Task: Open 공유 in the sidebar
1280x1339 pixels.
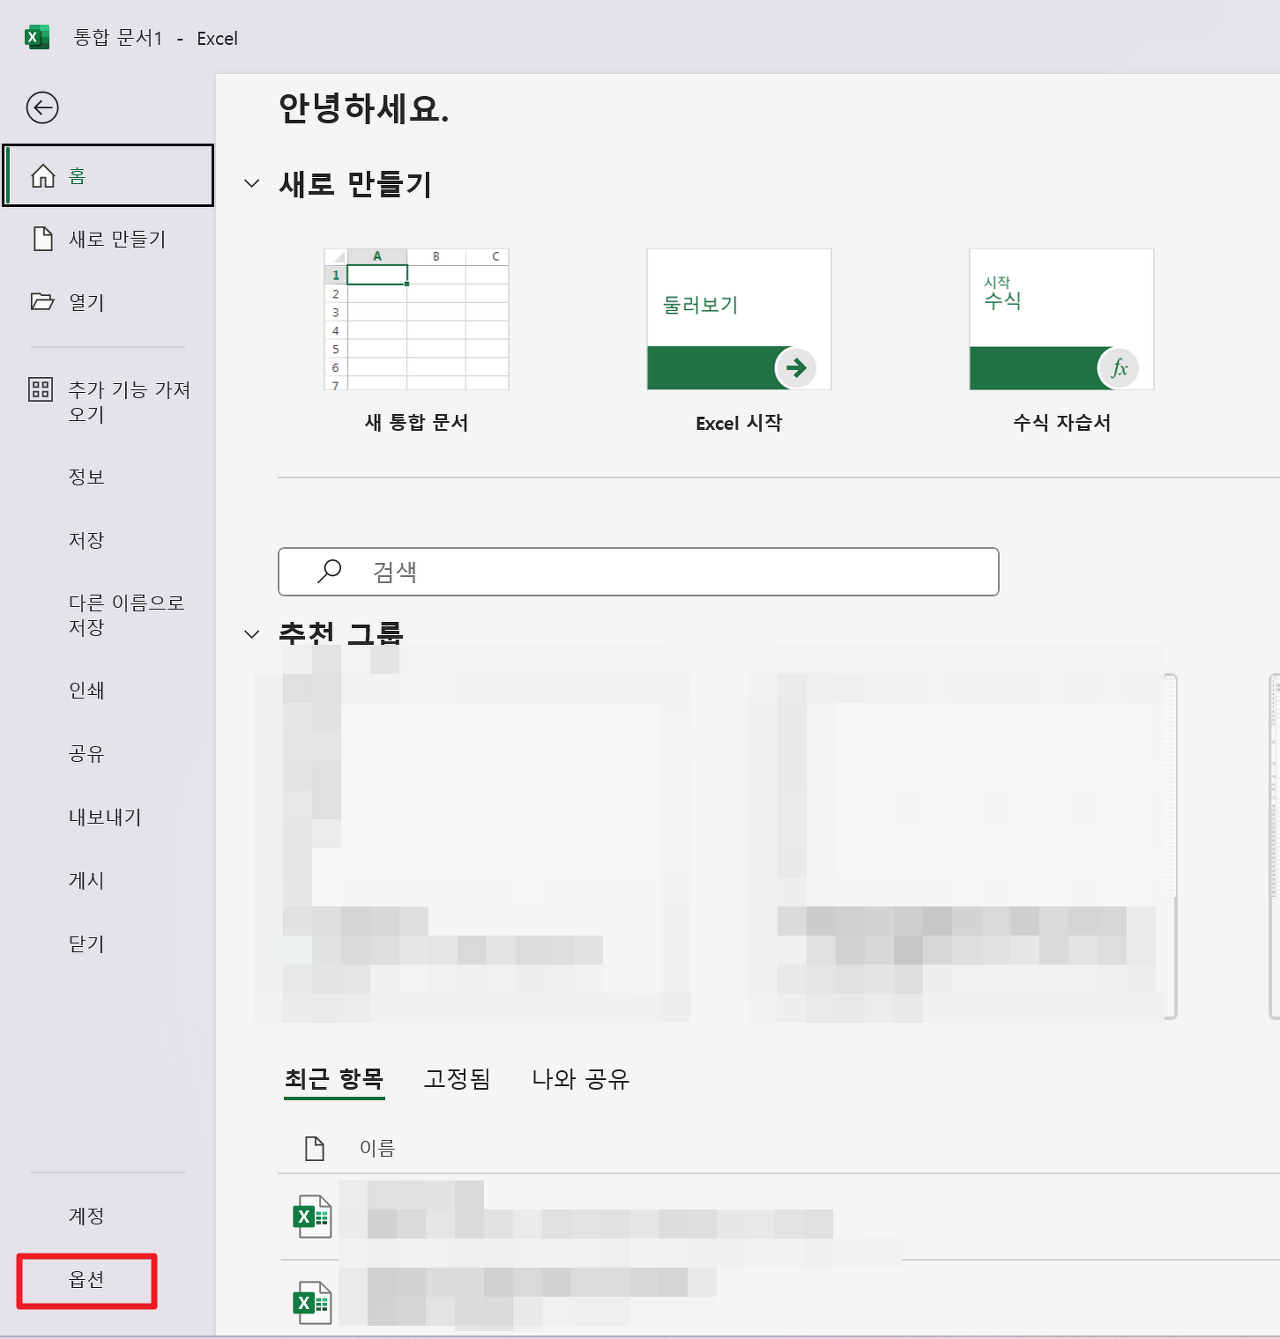Action: (86, 754)
